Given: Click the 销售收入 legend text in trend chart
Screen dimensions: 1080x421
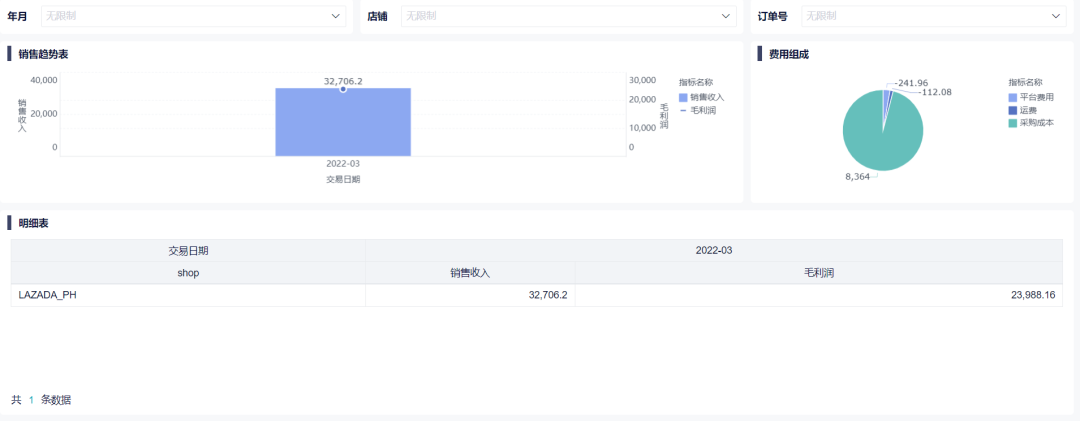Looking at the screenshot, I should [707, 97].
